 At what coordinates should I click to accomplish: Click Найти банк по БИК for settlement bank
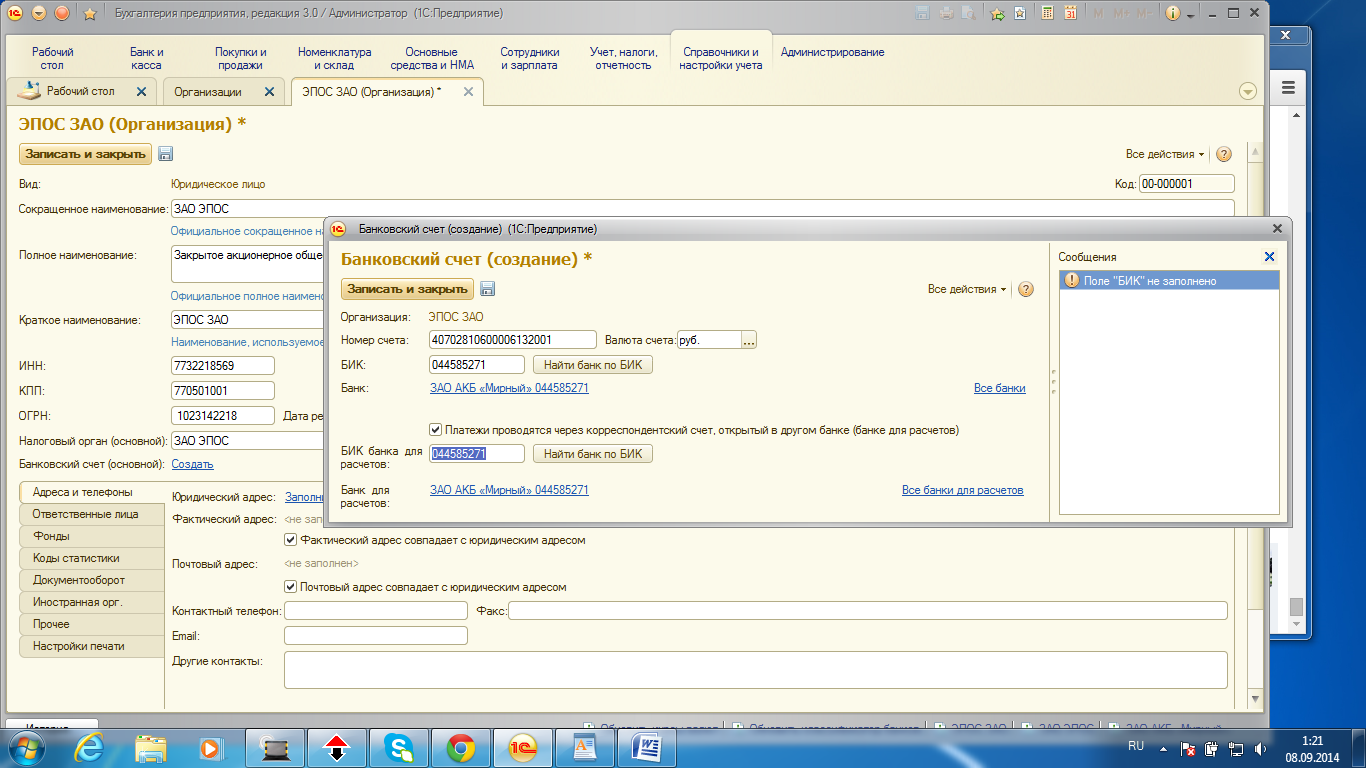pyautogui.click(x=593, y=454)
